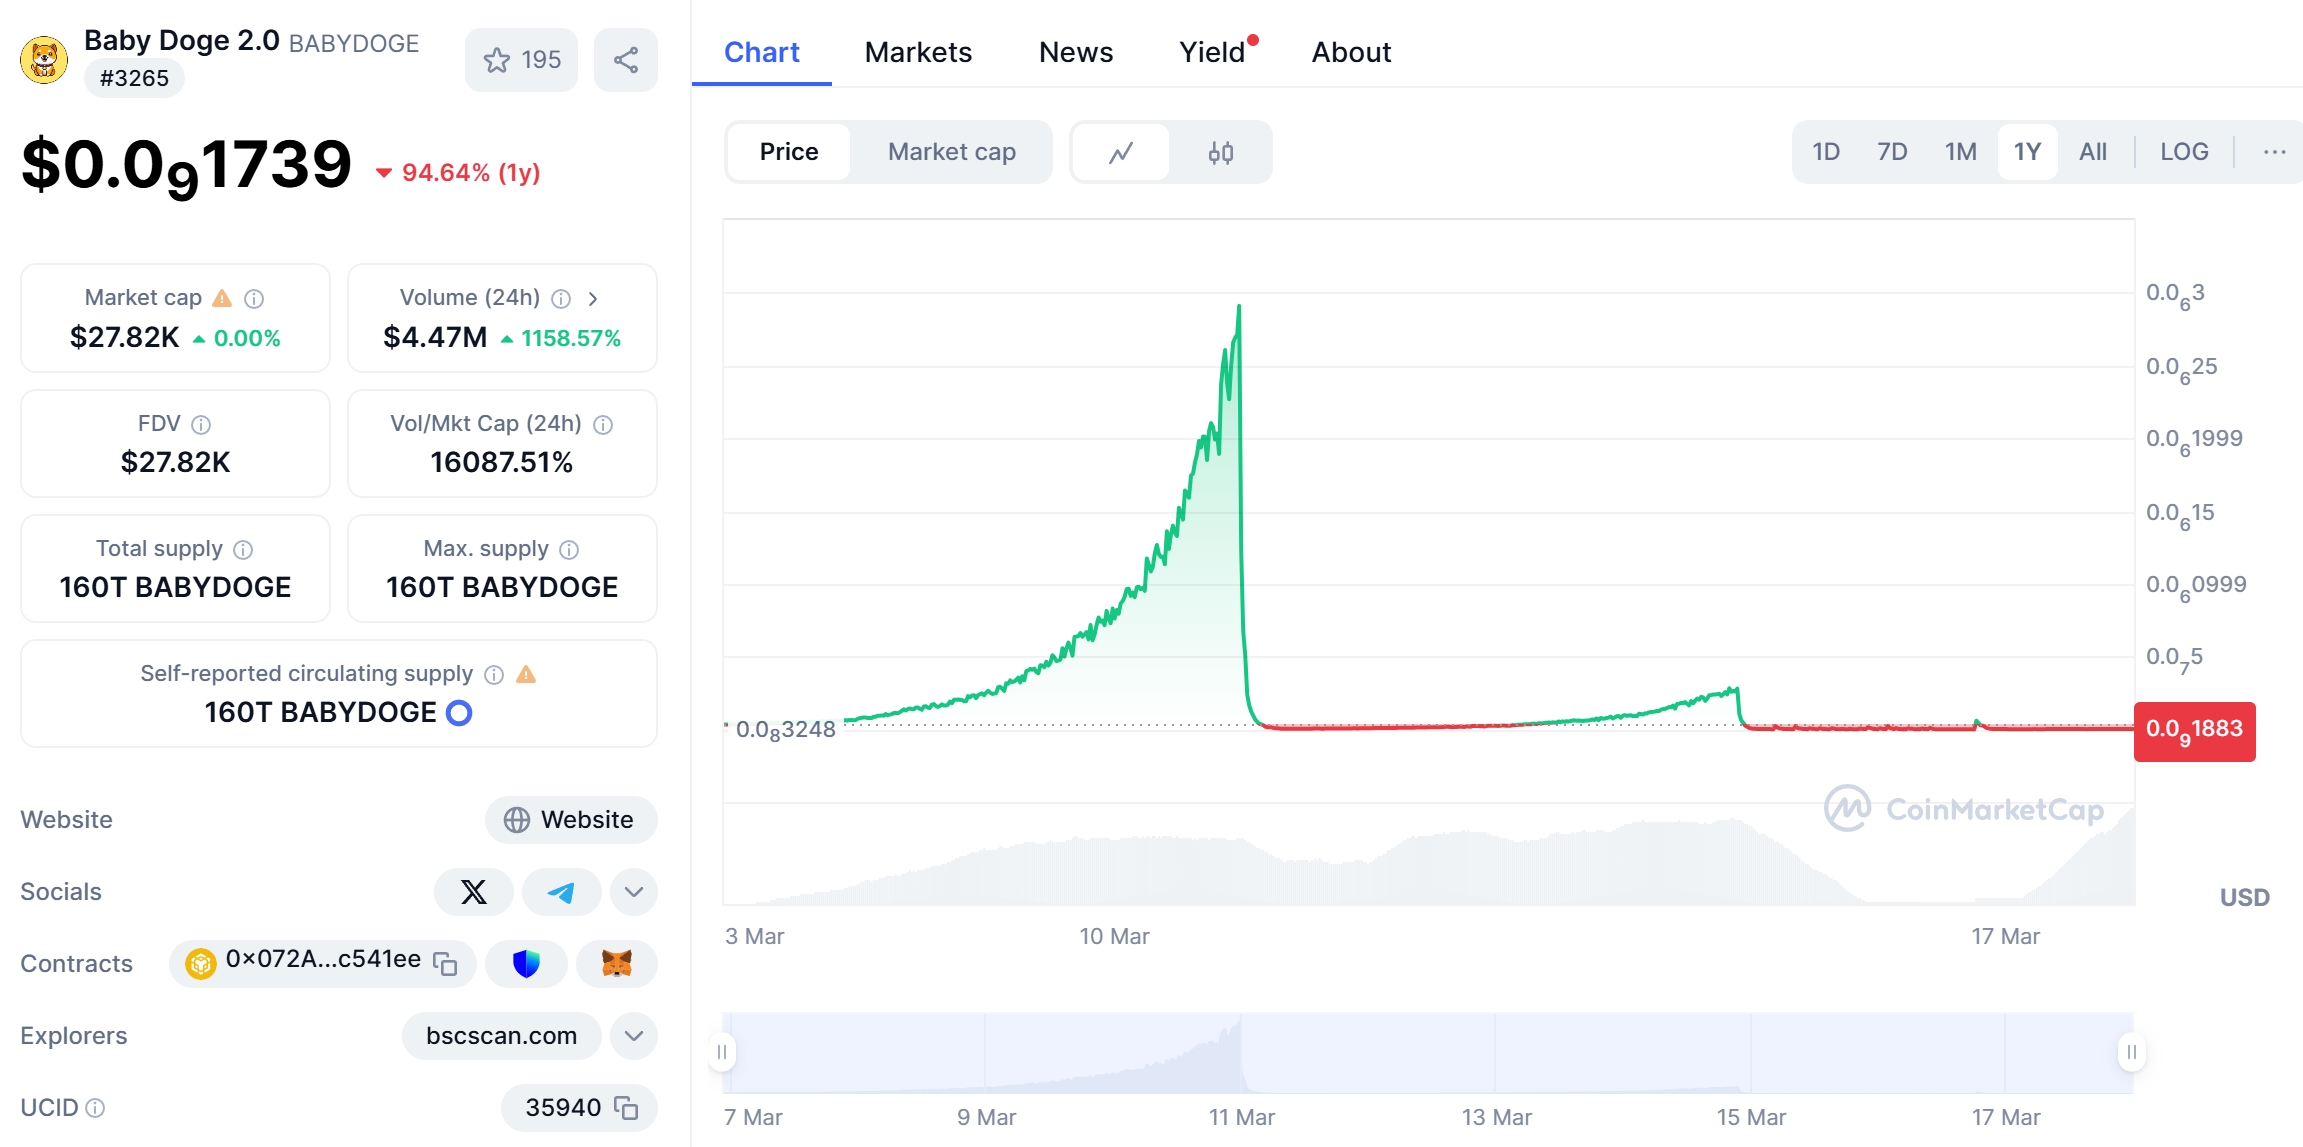Click contract address 0x072A...c541ee
This screenshot has width=2303, height=1147.
[x=323, y=959]
